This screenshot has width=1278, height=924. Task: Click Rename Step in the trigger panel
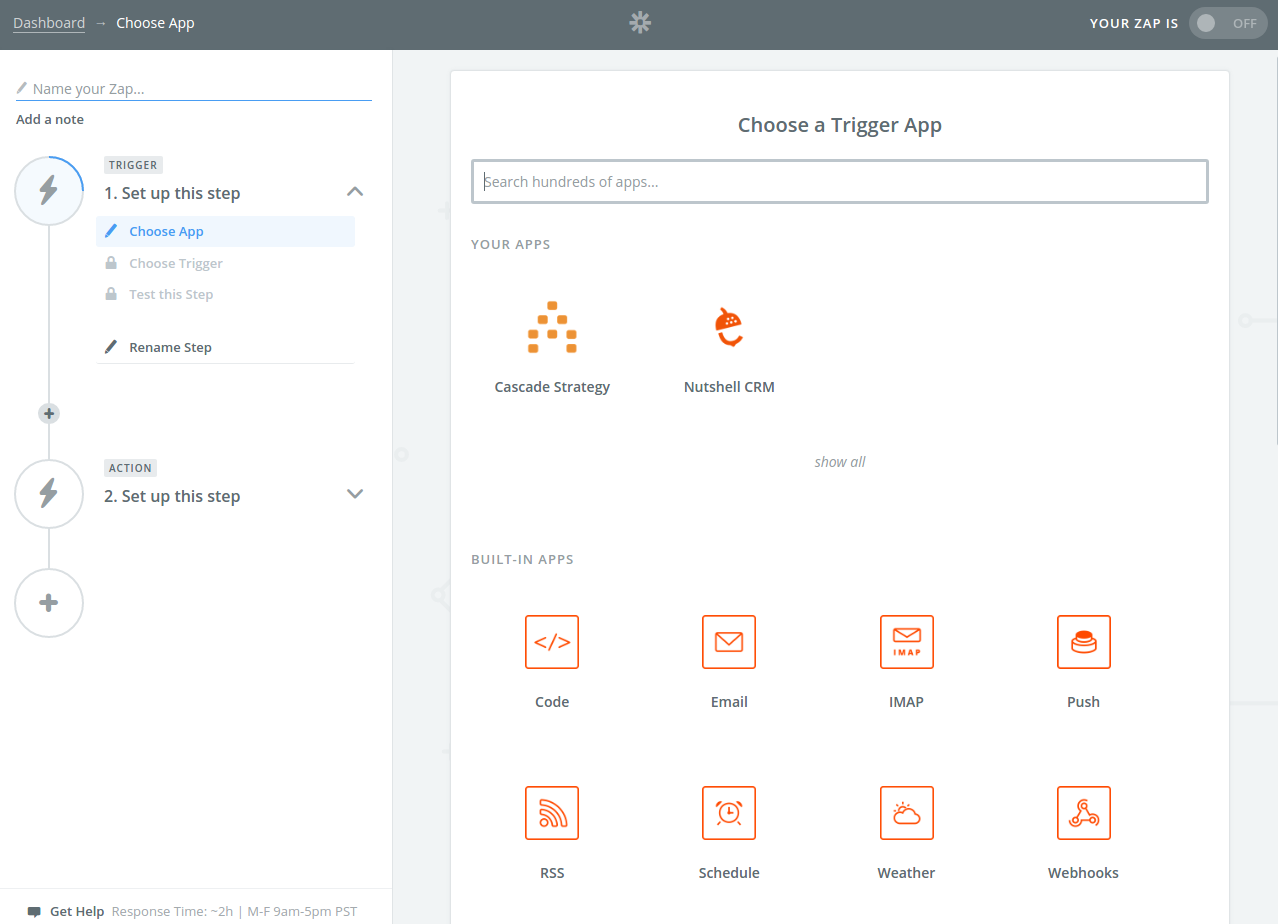click(170, 347)
